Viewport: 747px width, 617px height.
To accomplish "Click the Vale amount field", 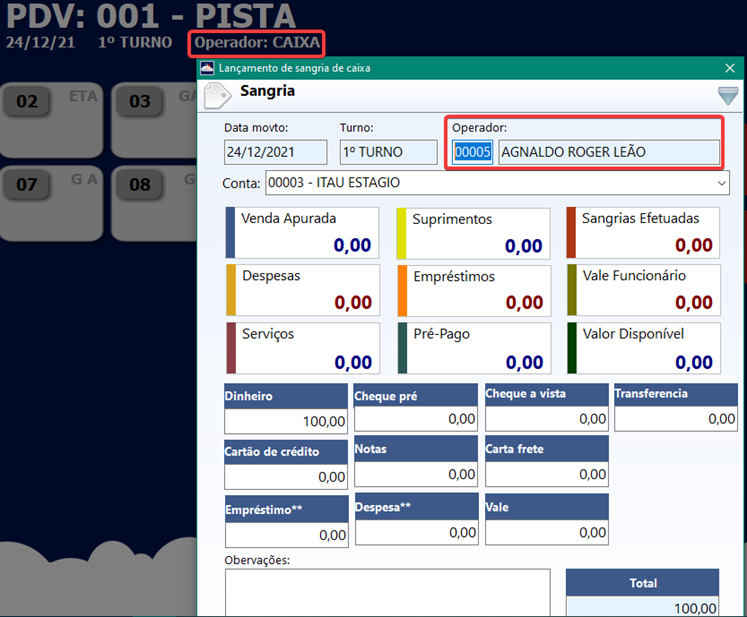I will [547, 533].
